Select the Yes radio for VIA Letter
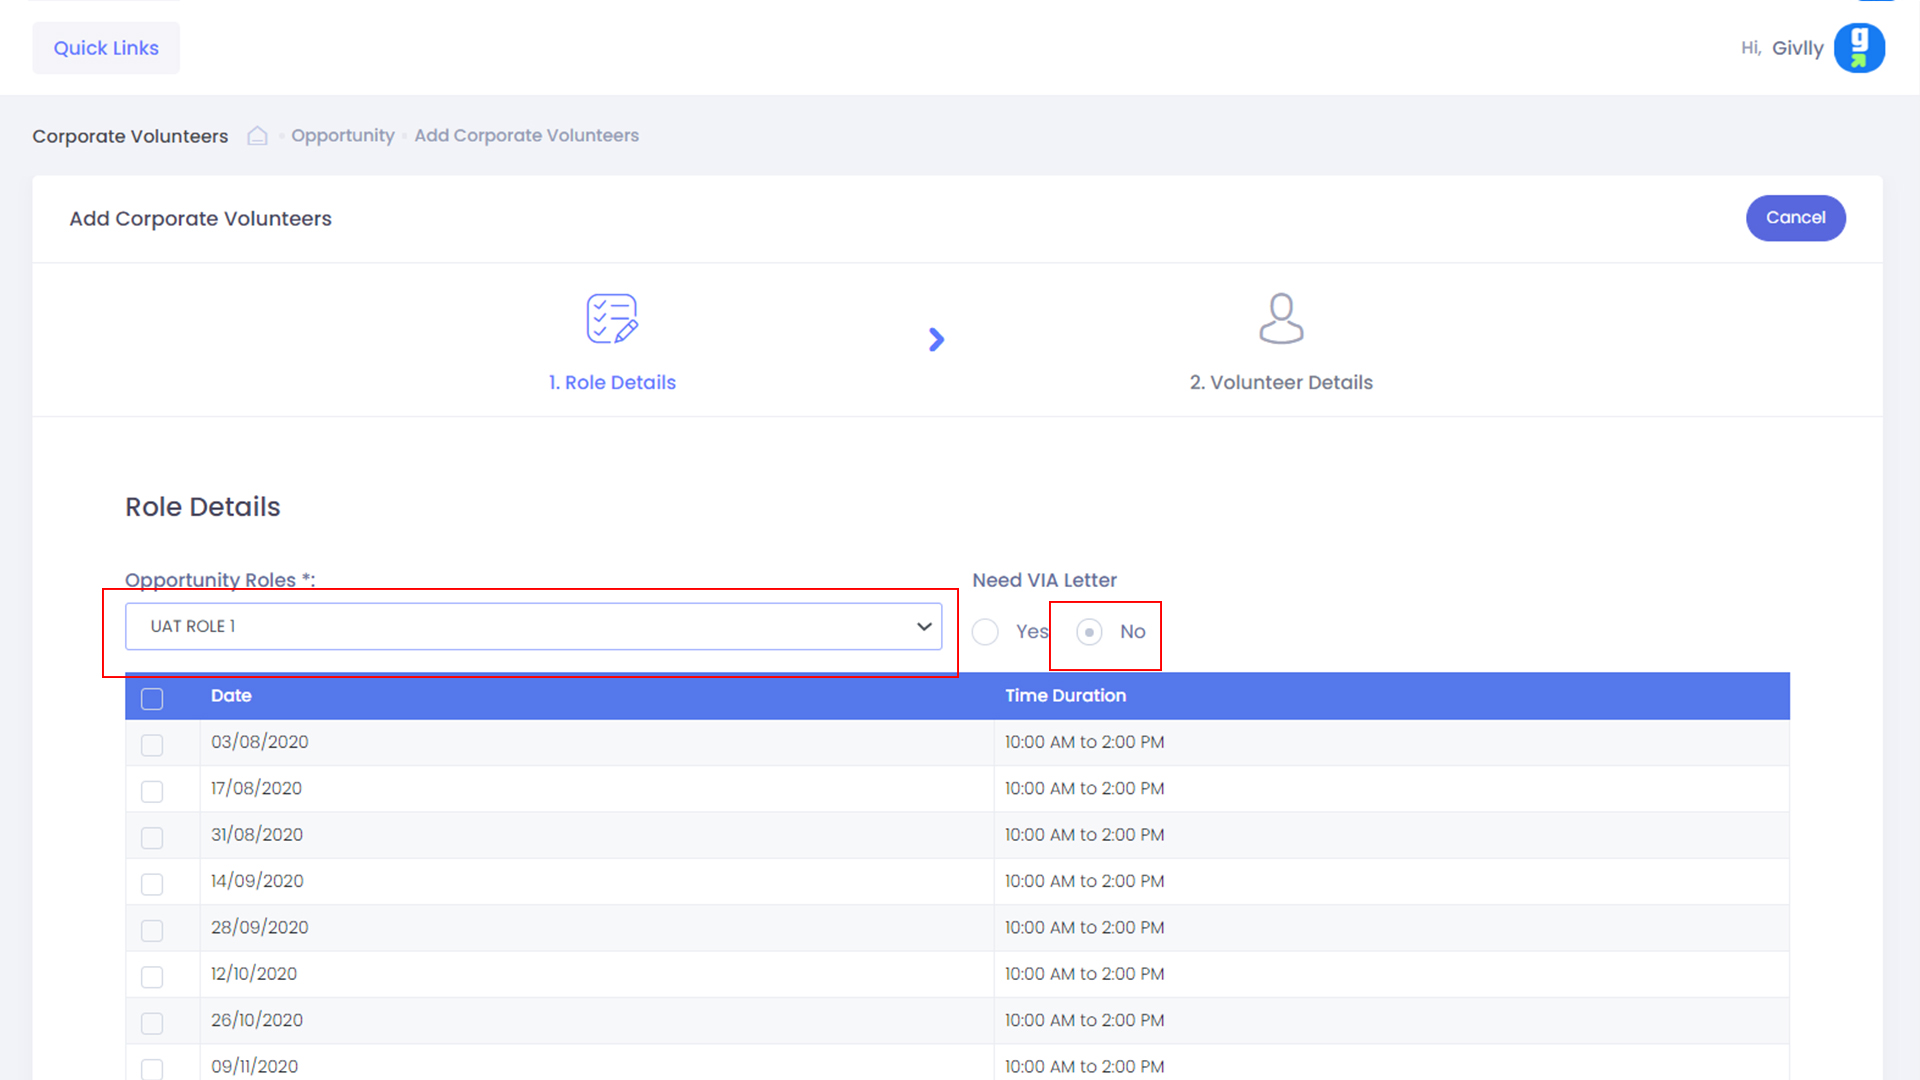This screenshot has height=1080, width=1920. [x=985, y=632]
